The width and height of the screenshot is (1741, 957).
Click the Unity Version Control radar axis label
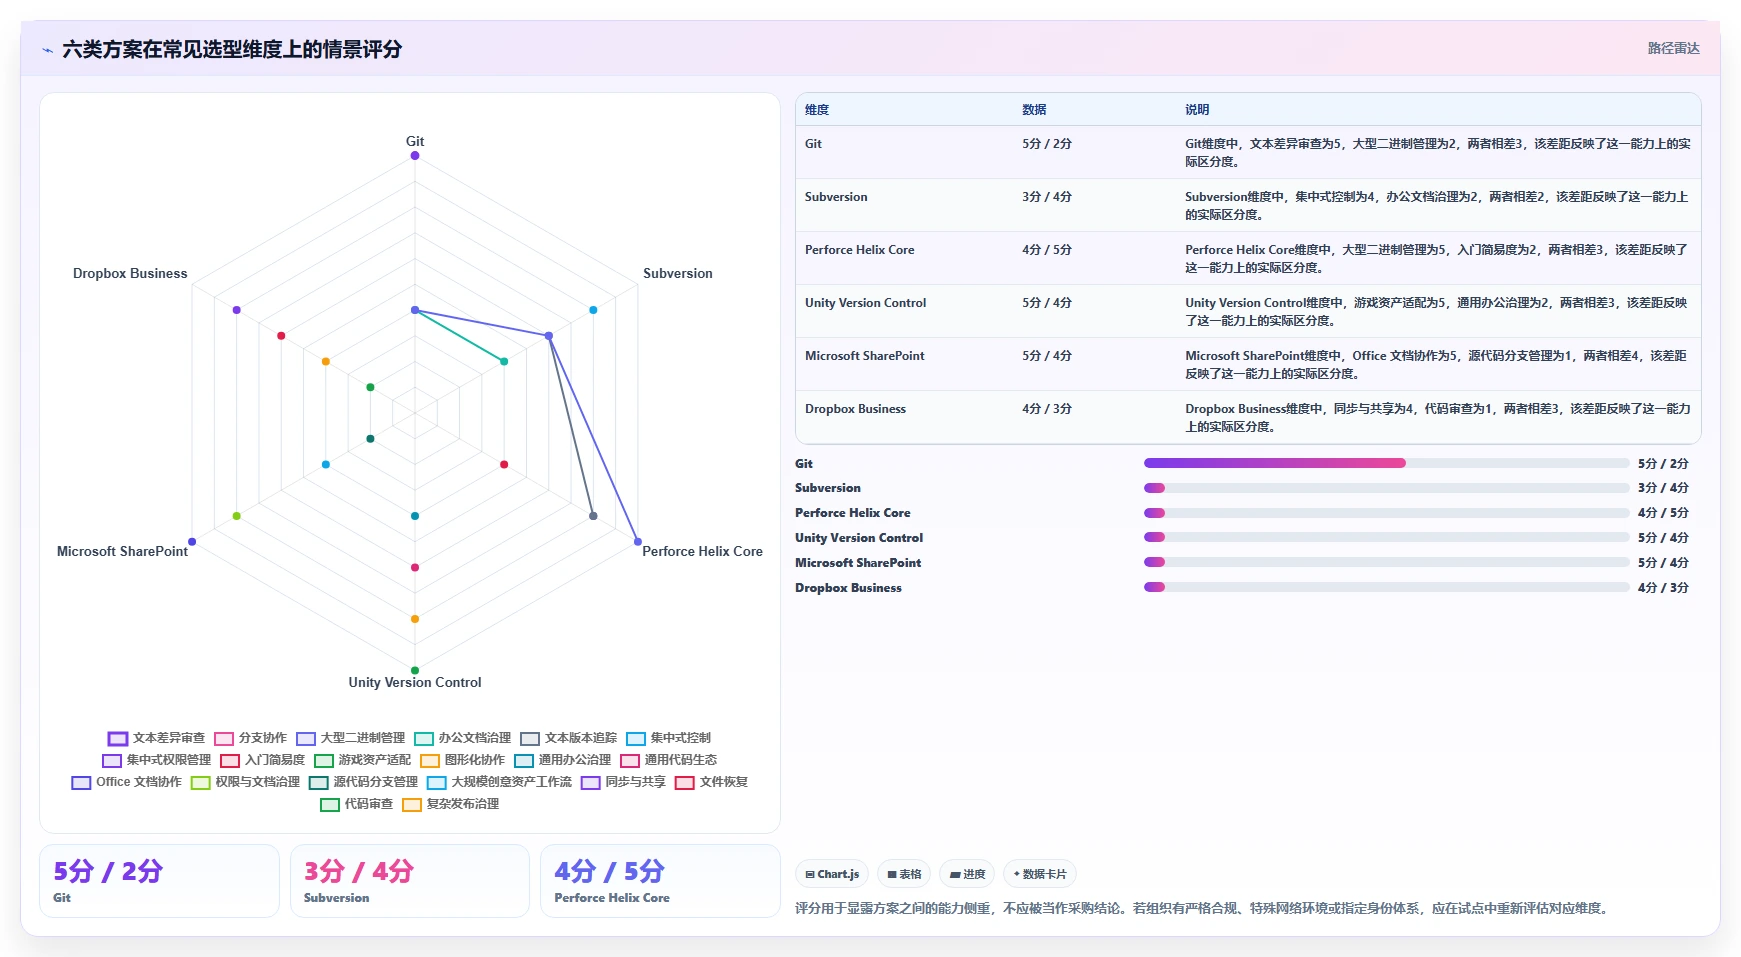pos(415,682)
